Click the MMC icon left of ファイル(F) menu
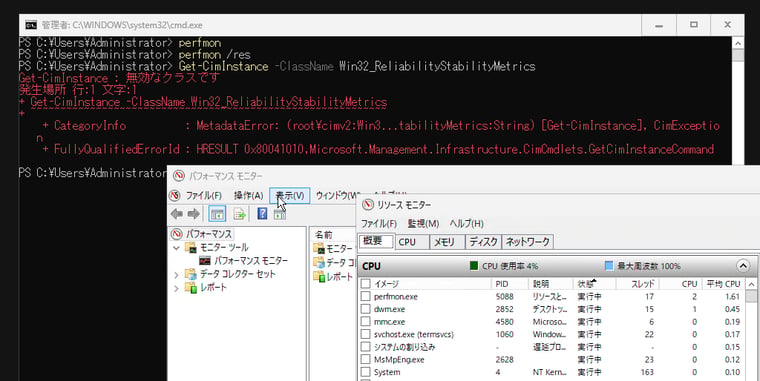The height and width of the screenshot is (381, 760). [175, 195]
